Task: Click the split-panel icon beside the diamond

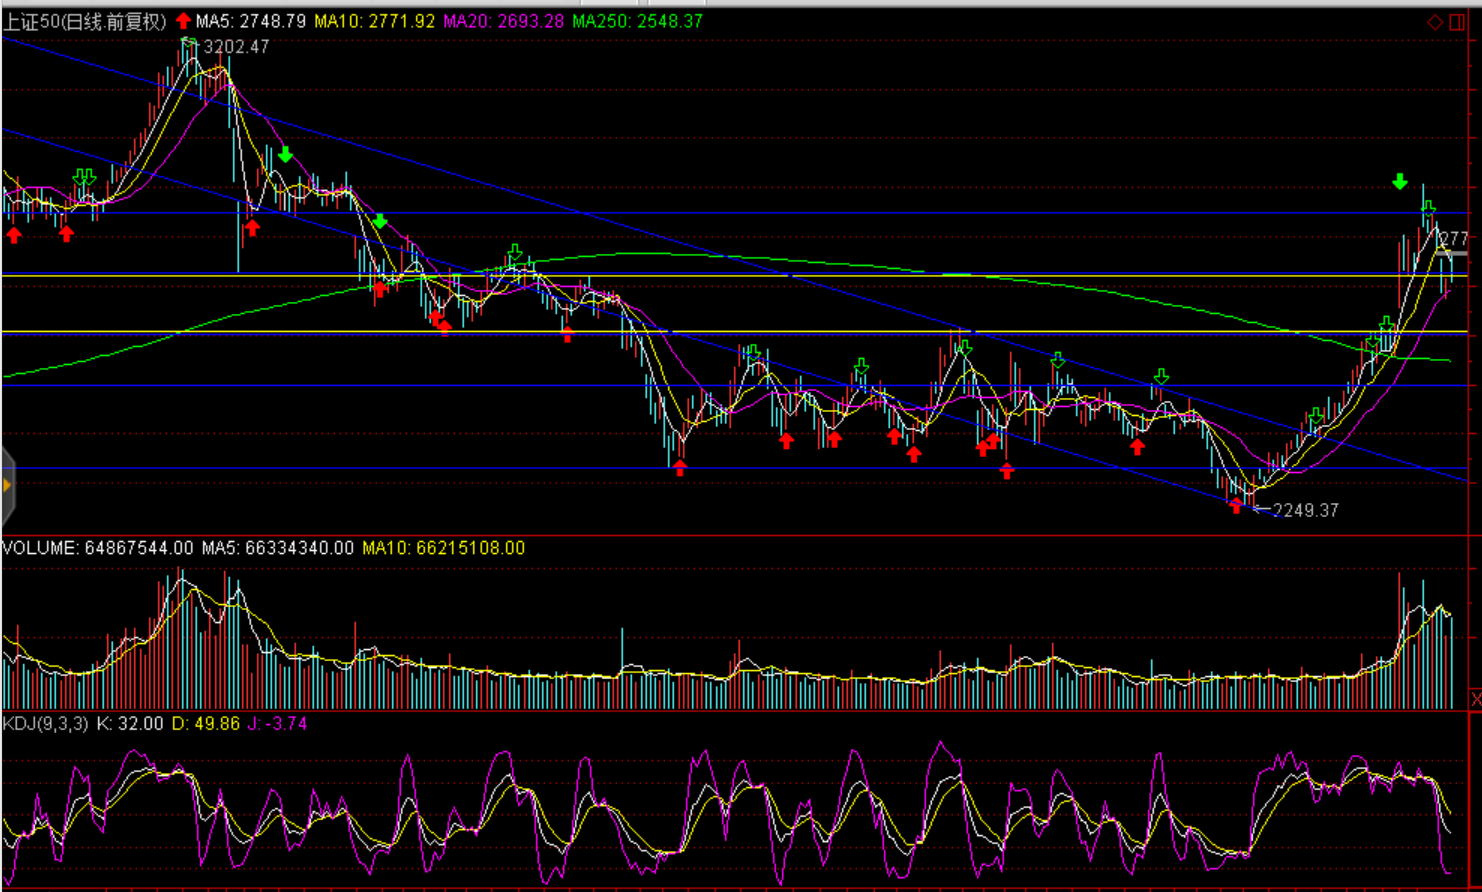Action: coord(1459,21)
